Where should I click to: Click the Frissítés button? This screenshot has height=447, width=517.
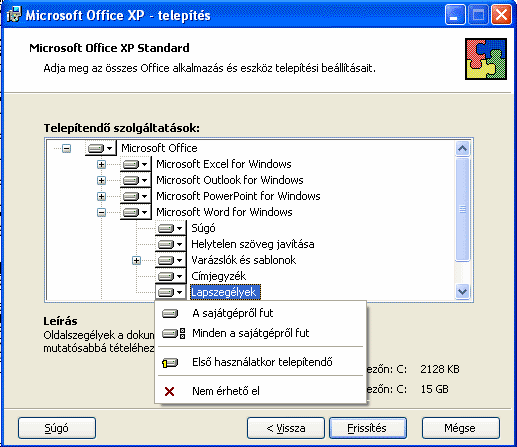click(368, 428)
